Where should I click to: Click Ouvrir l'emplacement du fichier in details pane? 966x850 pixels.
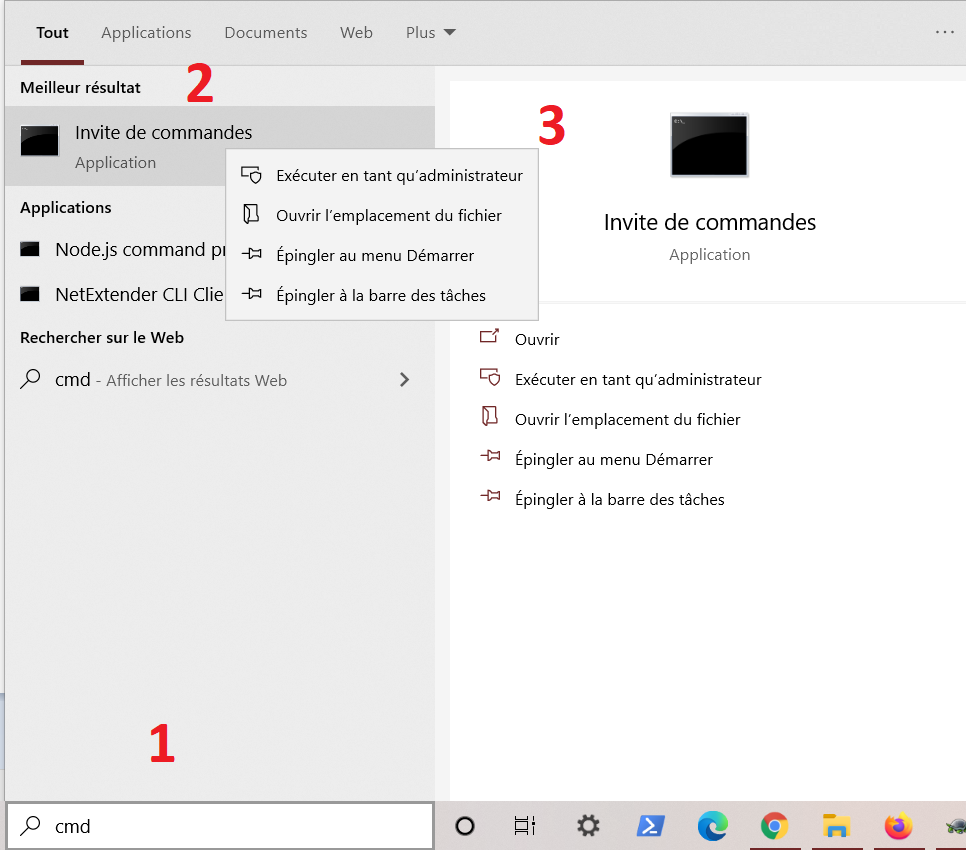[627, 419]
